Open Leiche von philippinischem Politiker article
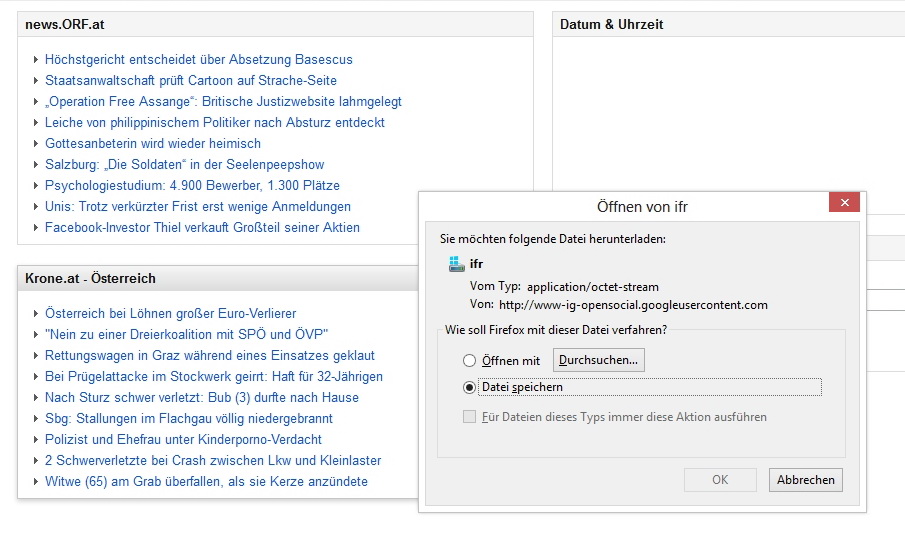Image resolution: width=905 pixels, height=554 pixels. [x=214, y=123]
